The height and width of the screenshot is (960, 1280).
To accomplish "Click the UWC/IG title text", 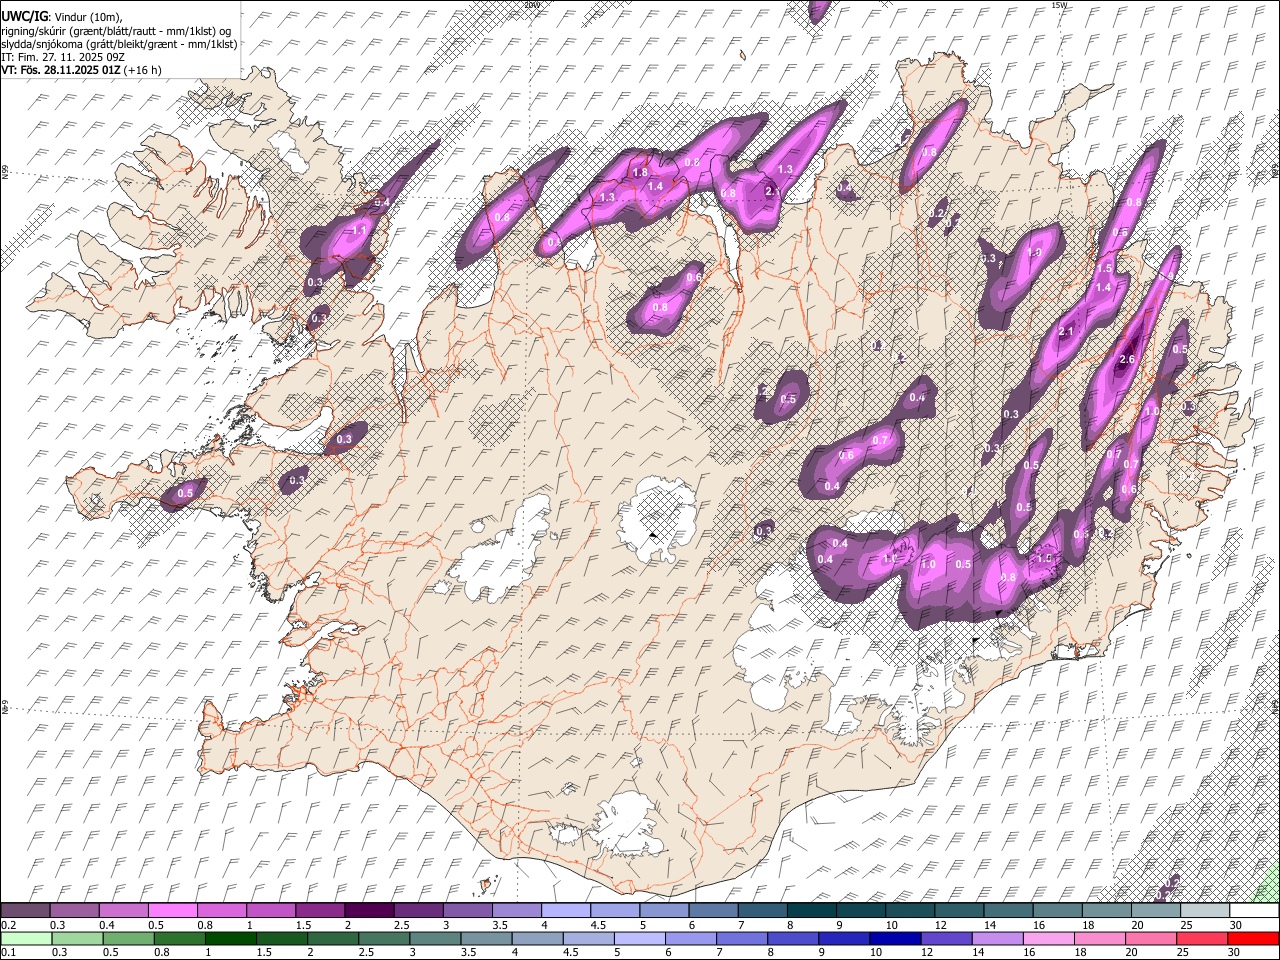I will [x=24, y=17].
